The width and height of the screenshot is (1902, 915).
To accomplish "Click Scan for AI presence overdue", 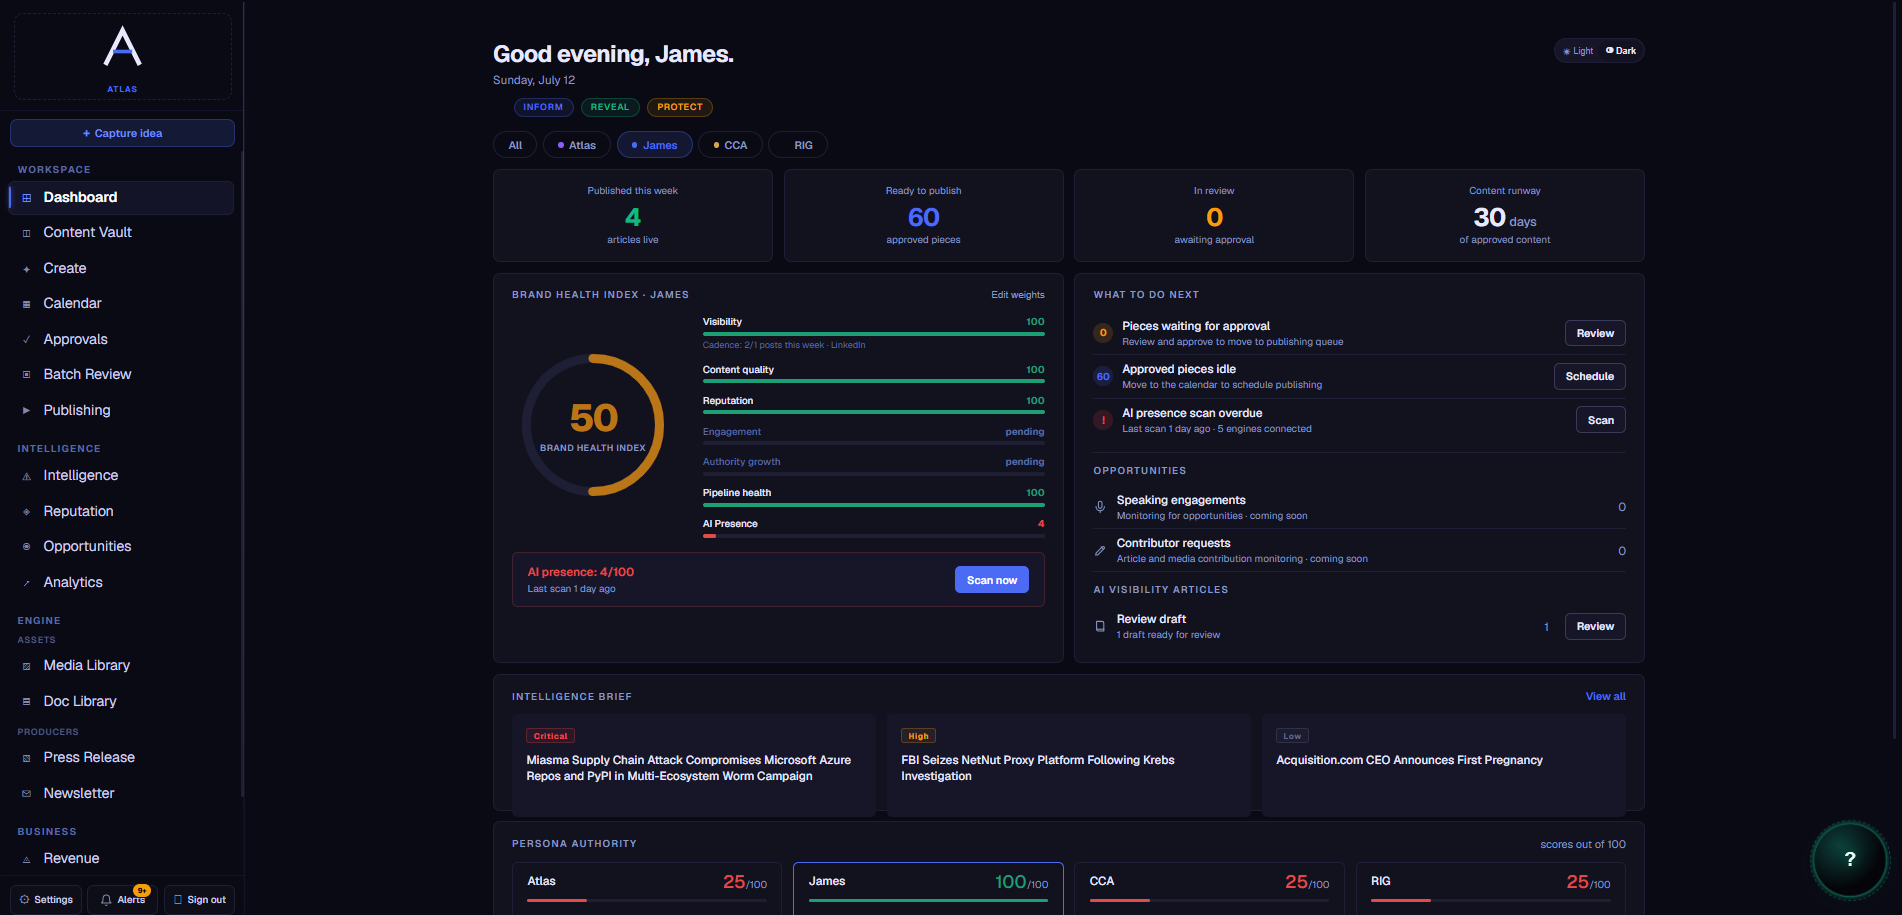I will [1601, 420].
